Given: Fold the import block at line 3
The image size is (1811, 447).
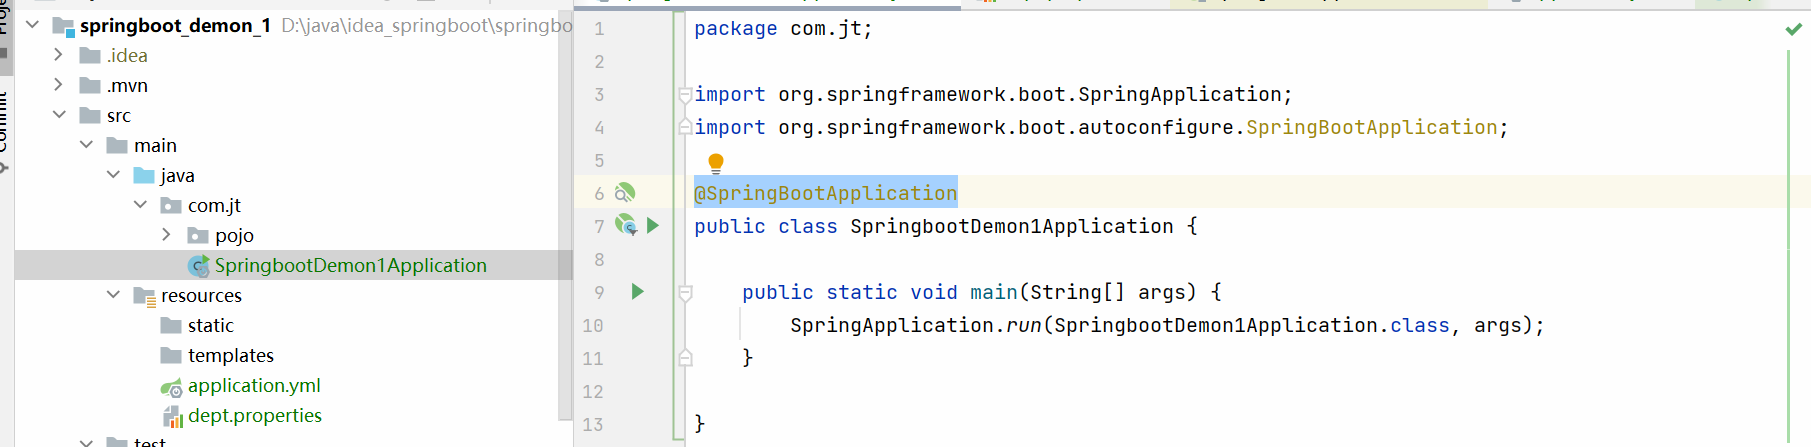Looking at the screenshot, I should (x=685, y=95).
